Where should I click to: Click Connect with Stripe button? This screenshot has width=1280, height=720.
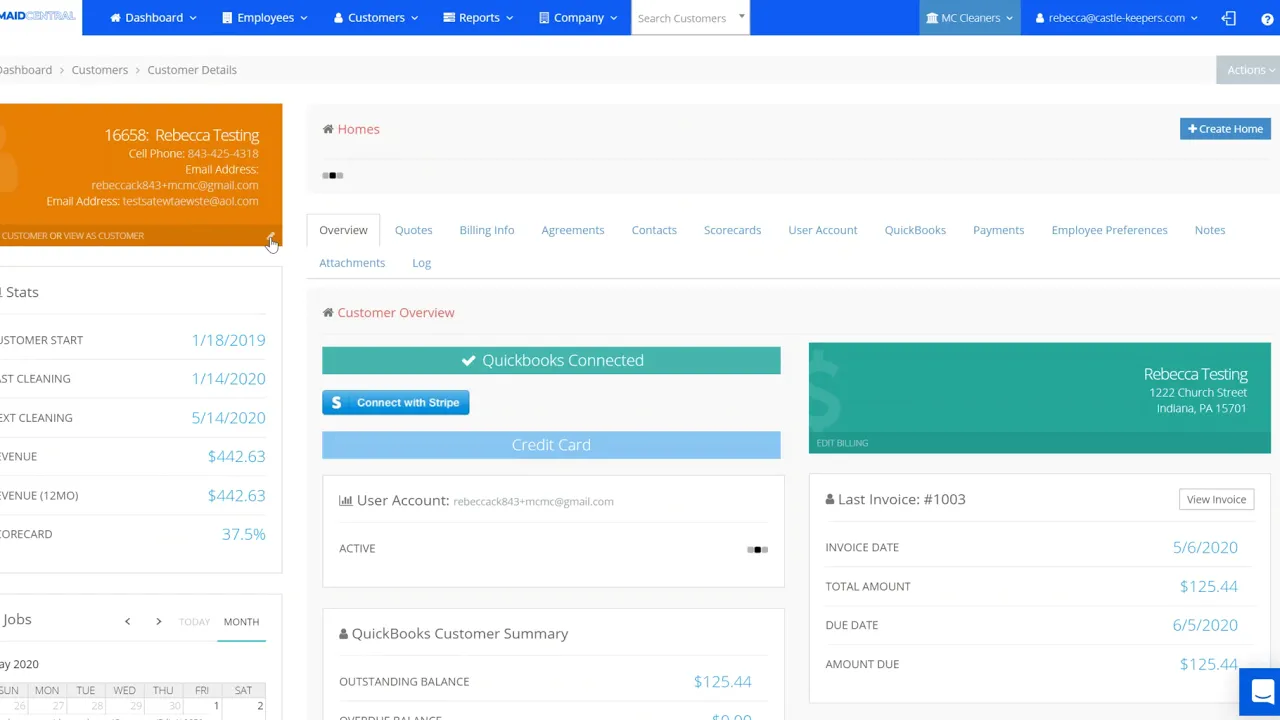coord(395,402)
